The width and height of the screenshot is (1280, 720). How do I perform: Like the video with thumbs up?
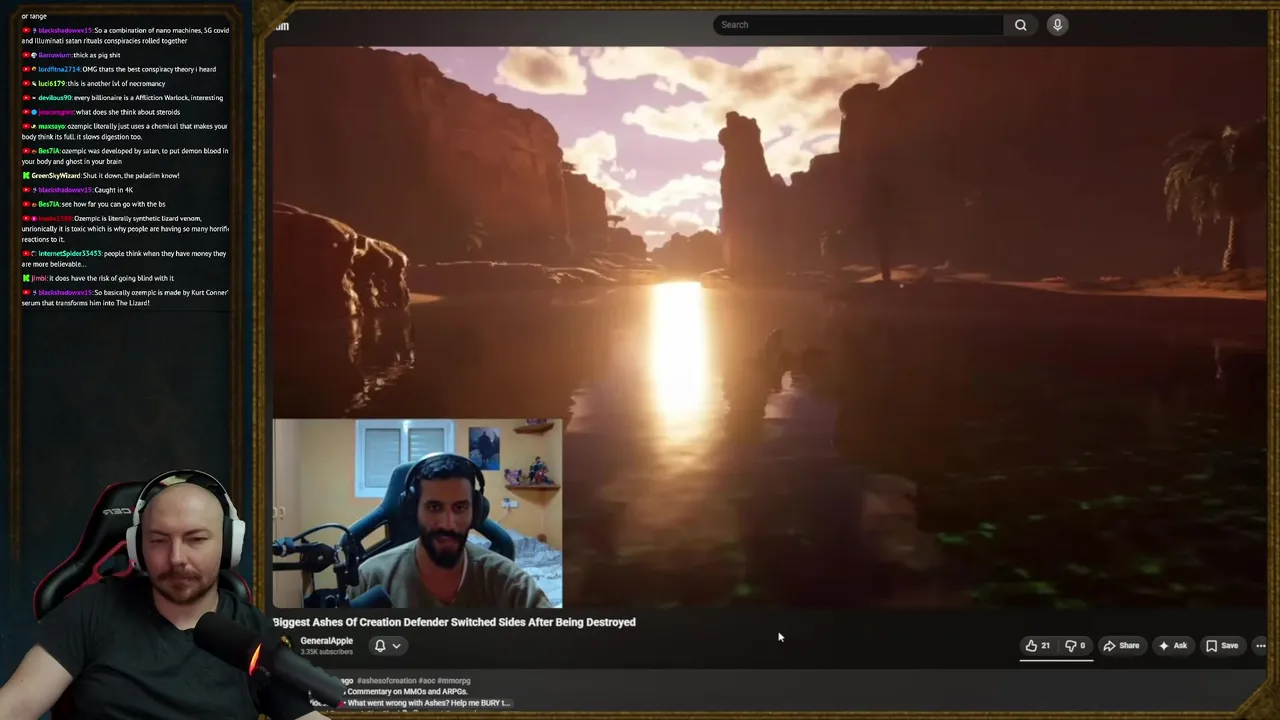coord(1038,646)
